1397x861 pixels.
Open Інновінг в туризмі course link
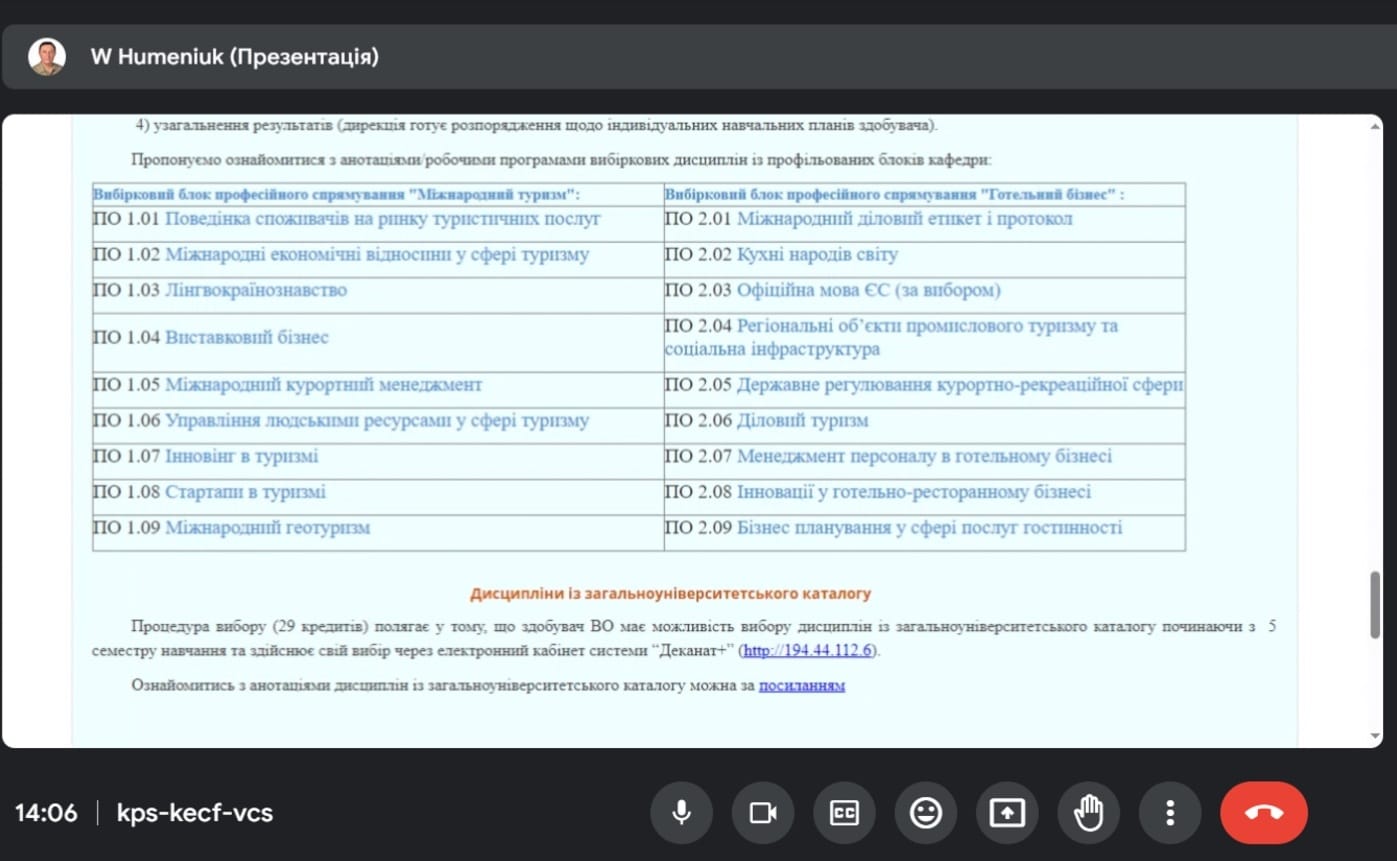pyautogui.click(x=241, y=456)
